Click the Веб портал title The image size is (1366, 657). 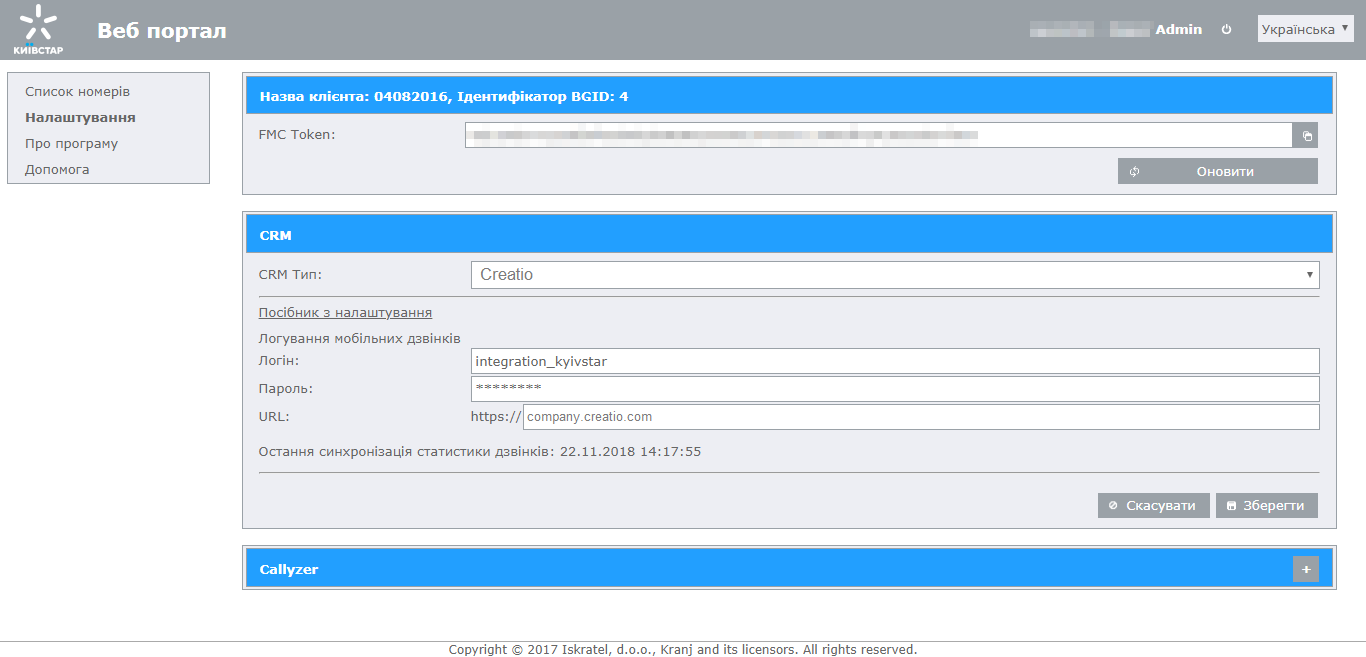(162, 31)
